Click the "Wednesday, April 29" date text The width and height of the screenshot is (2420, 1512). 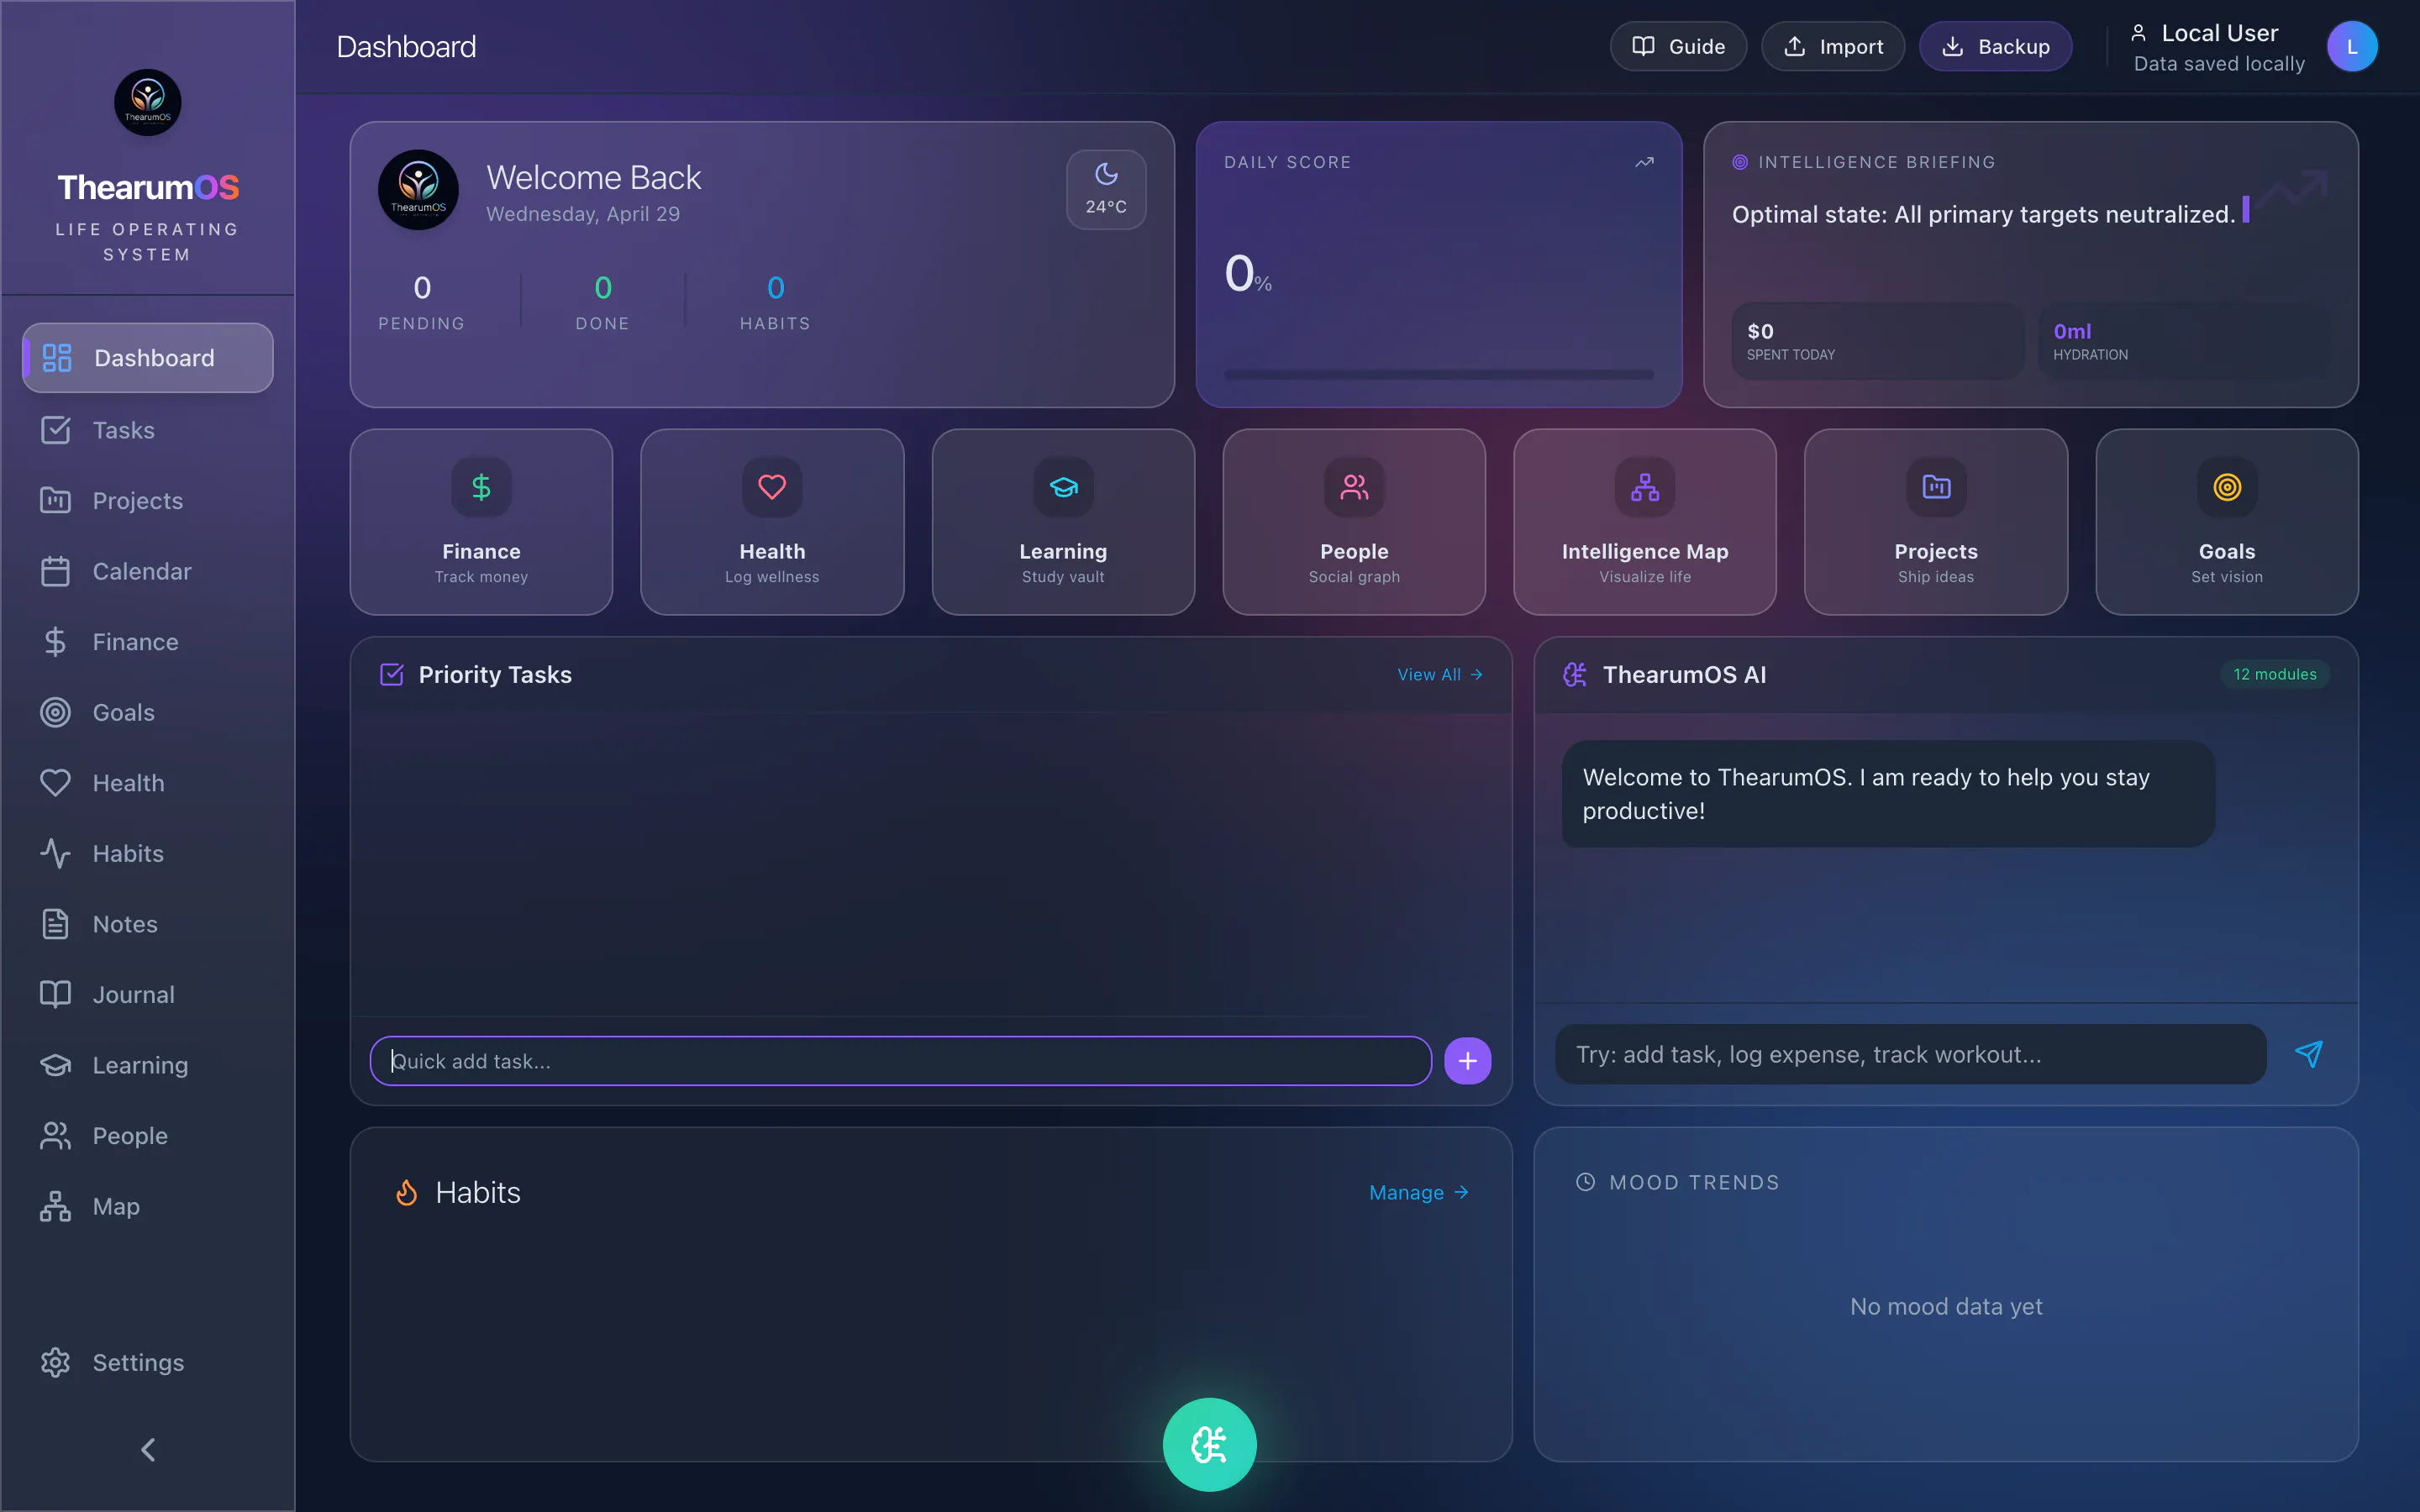pyautogui.click(x=583, y=214)
